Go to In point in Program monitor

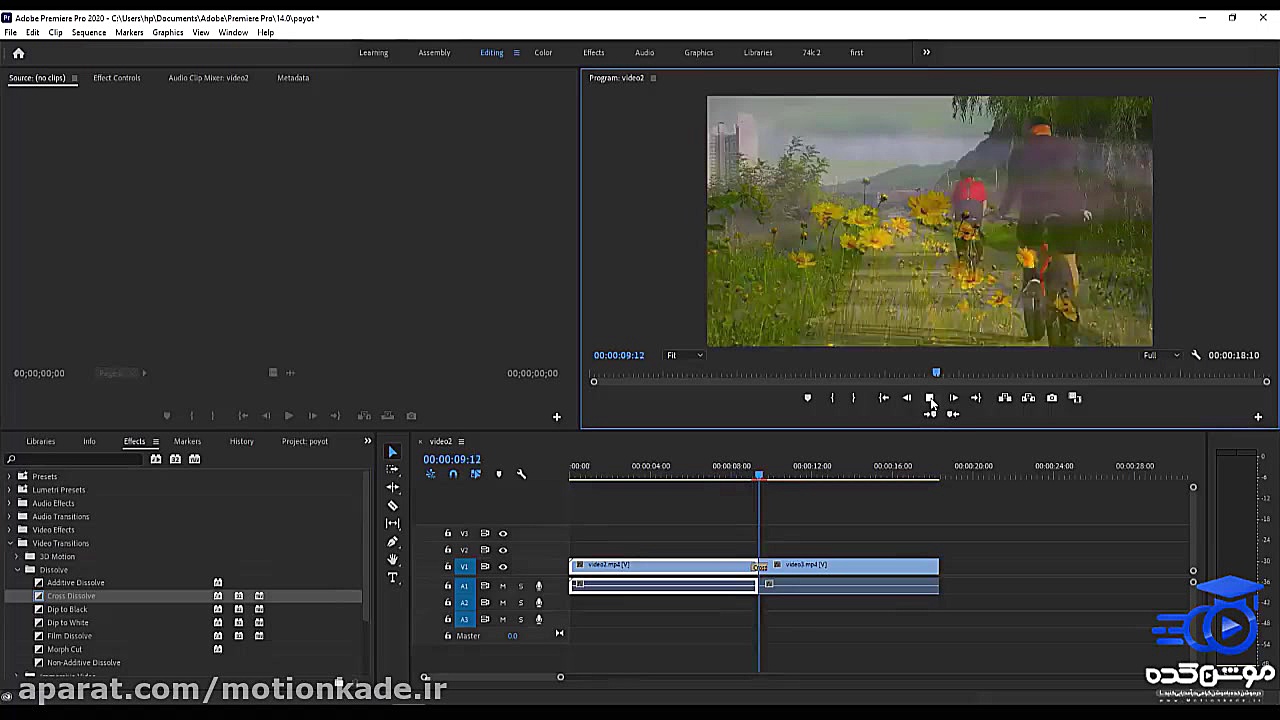[883, 398]
